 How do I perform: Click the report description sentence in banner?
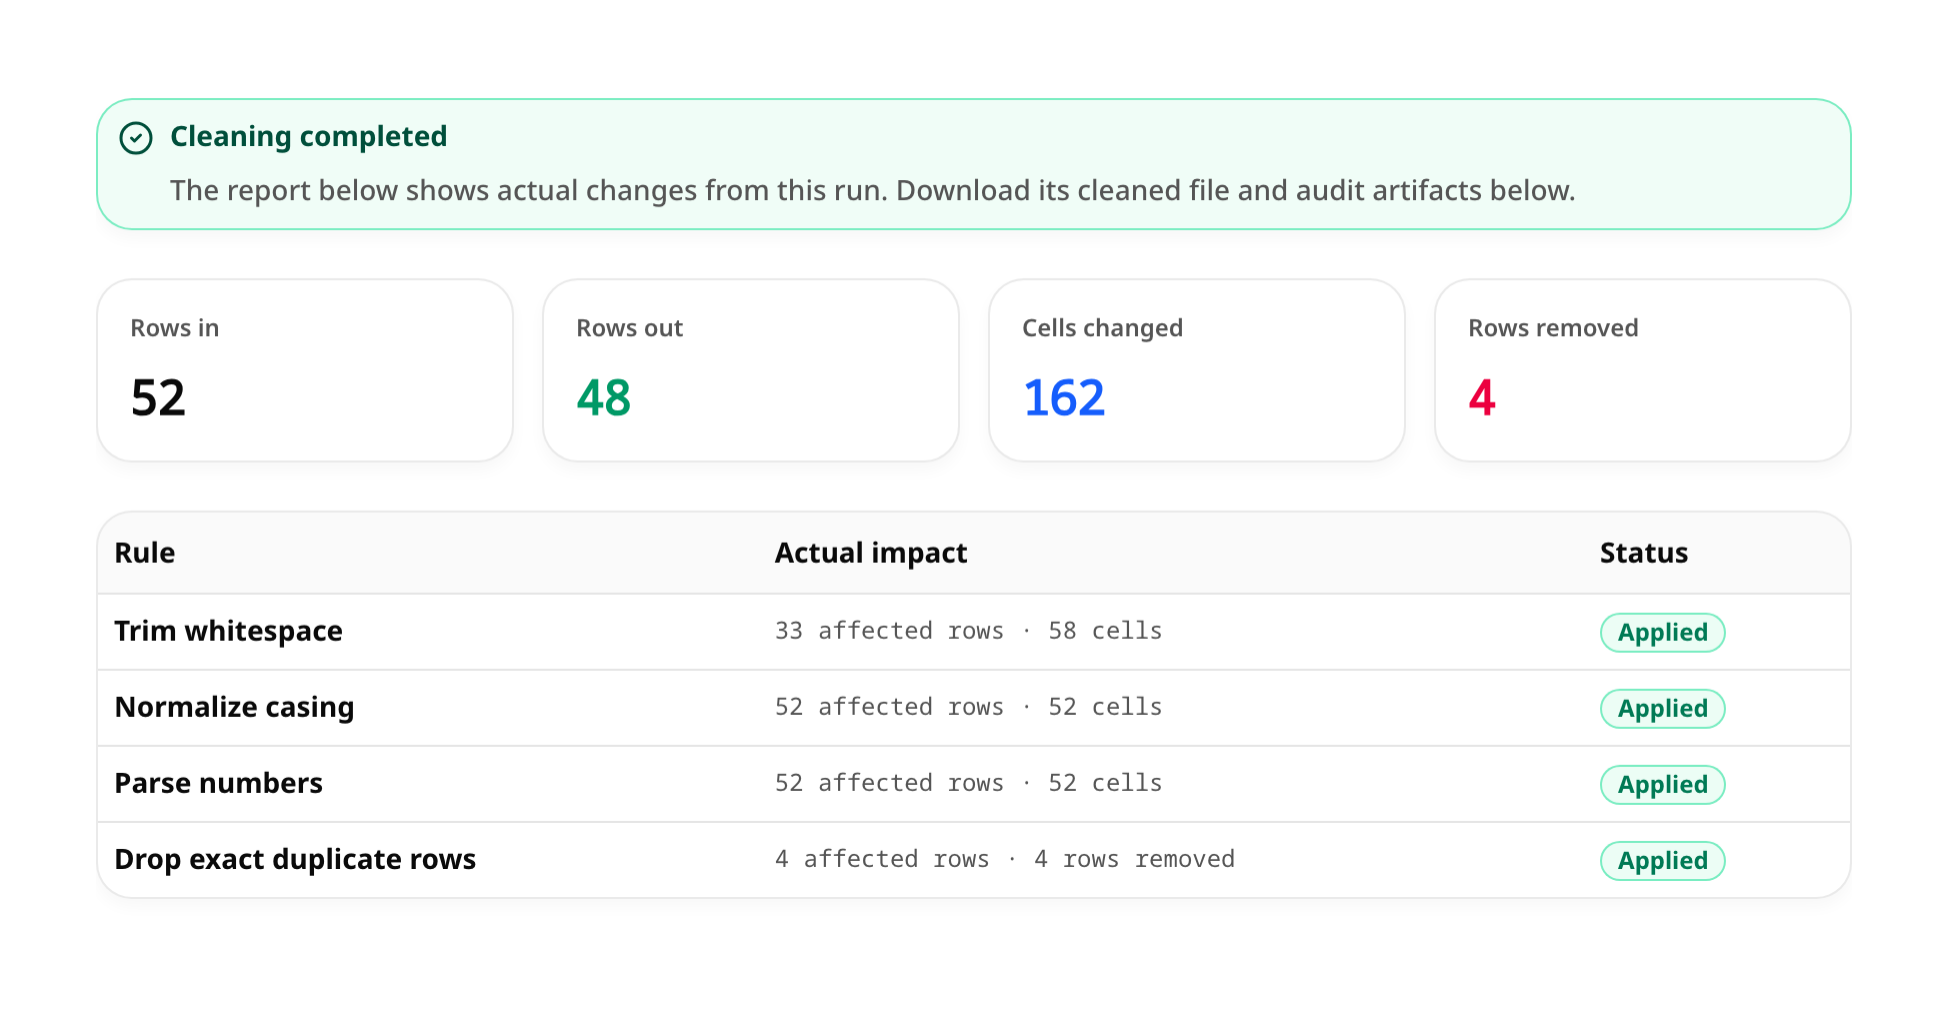click(872, 190)
